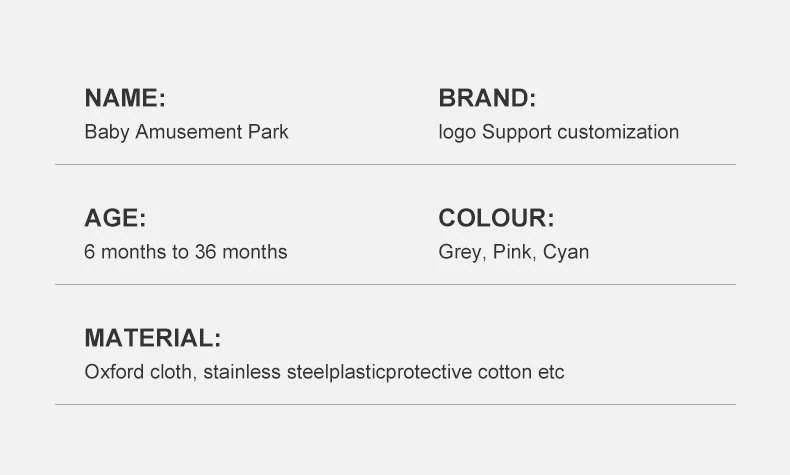The image size is (790, 475).
Task: Click the steelplasticprotective word
Action: (x=379, y=372)
